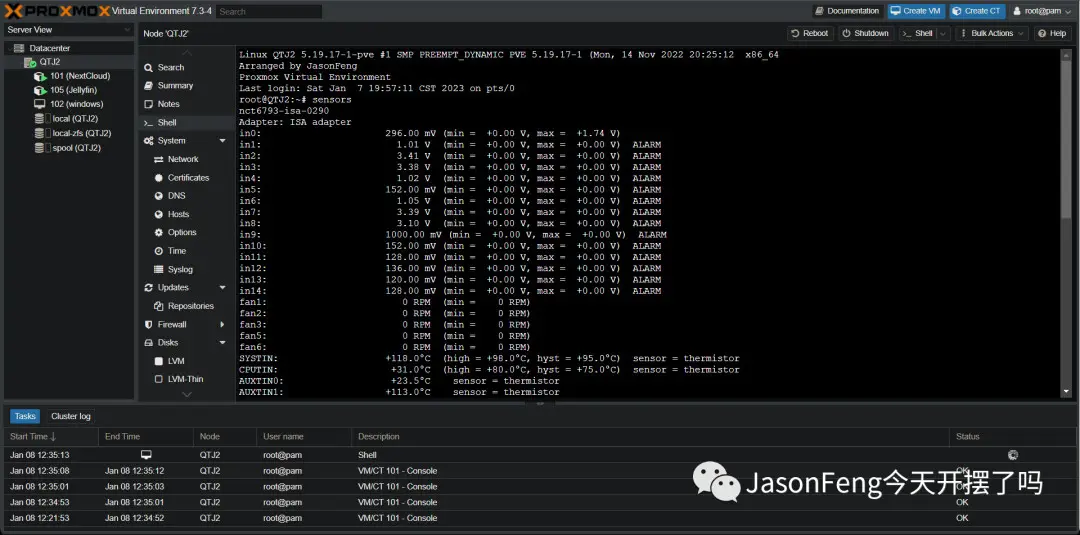Open the Hosts menu item
The image size is (1080, 535).
tap(178, 214)
